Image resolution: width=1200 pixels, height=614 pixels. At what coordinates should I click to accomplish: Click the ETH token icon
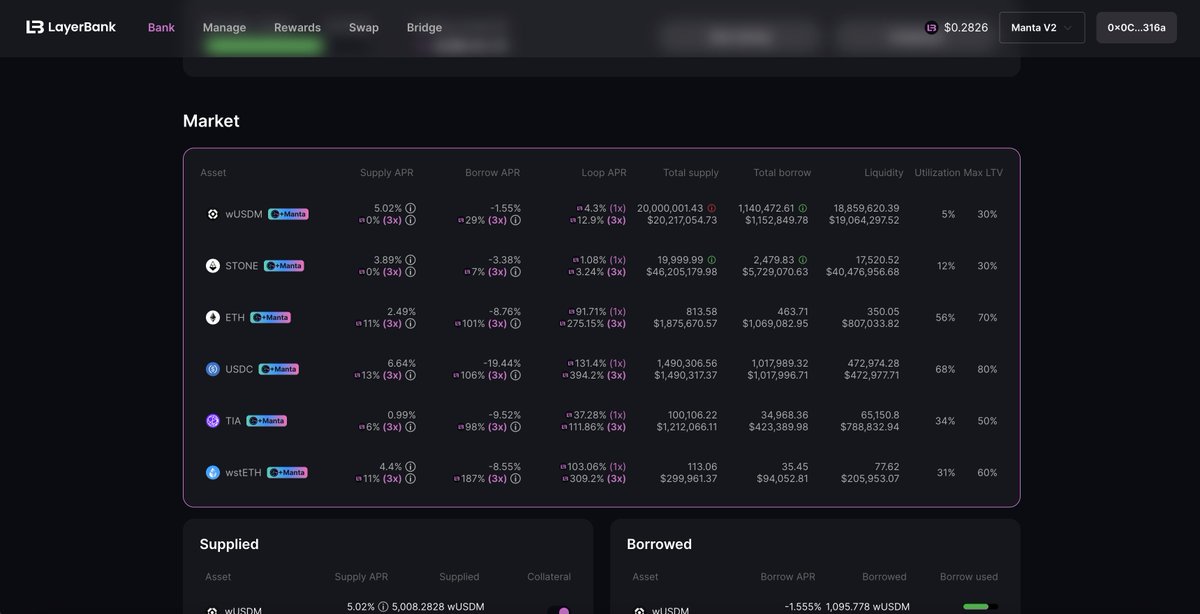pos(212,318)
